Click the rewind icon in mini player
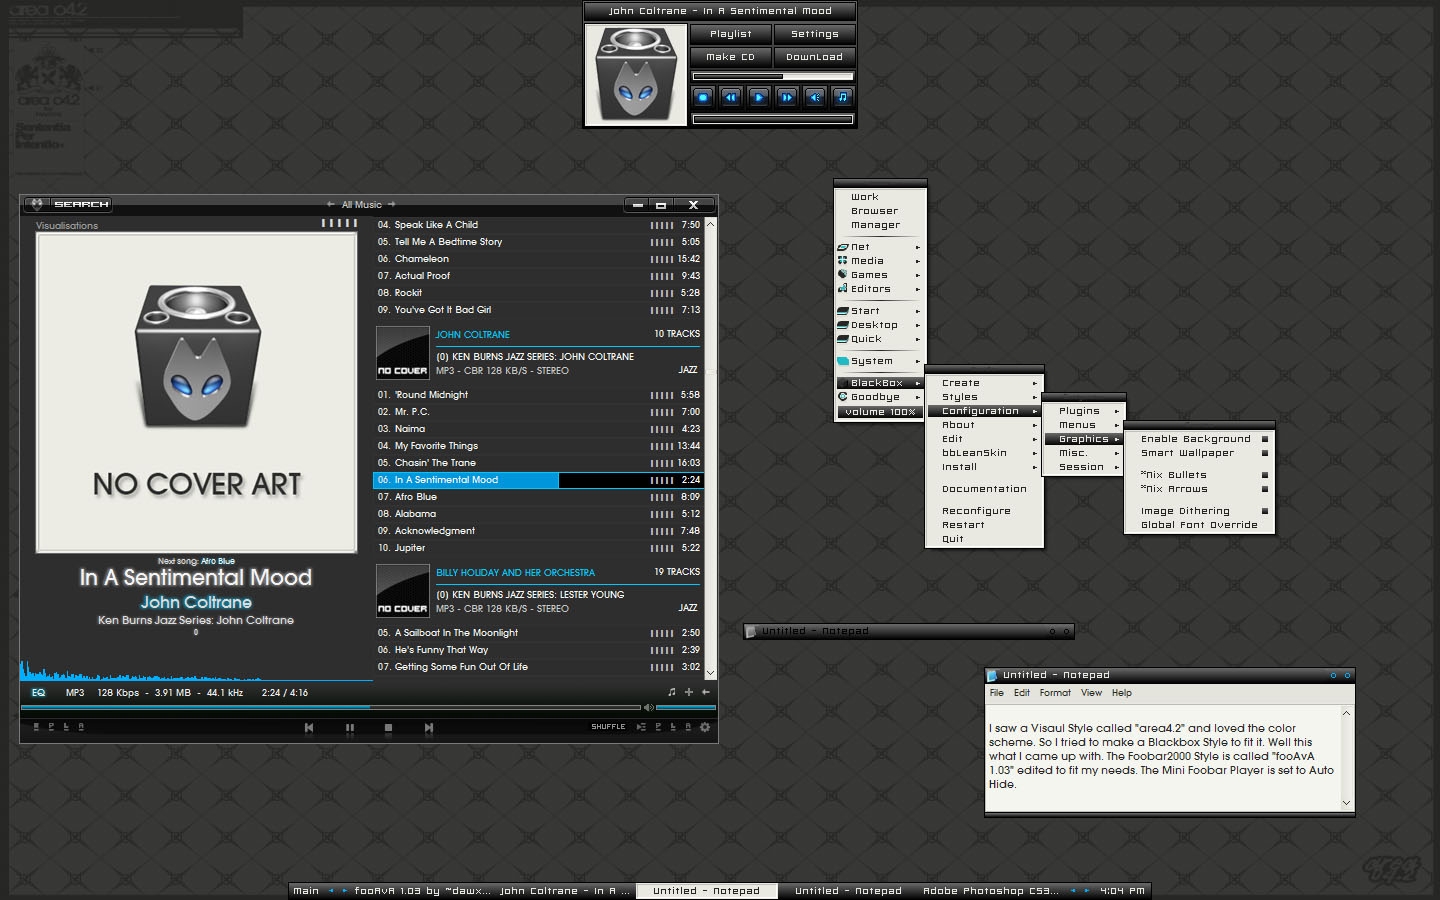The image size is (1440, 900). pyautogui.click(x=731, y=97)
